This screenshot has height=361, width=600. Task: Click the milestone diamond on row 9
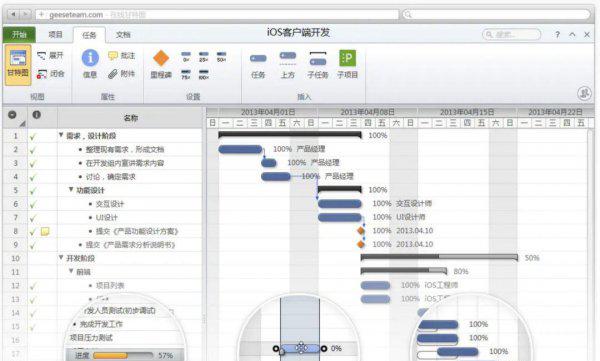pos(360,244)
